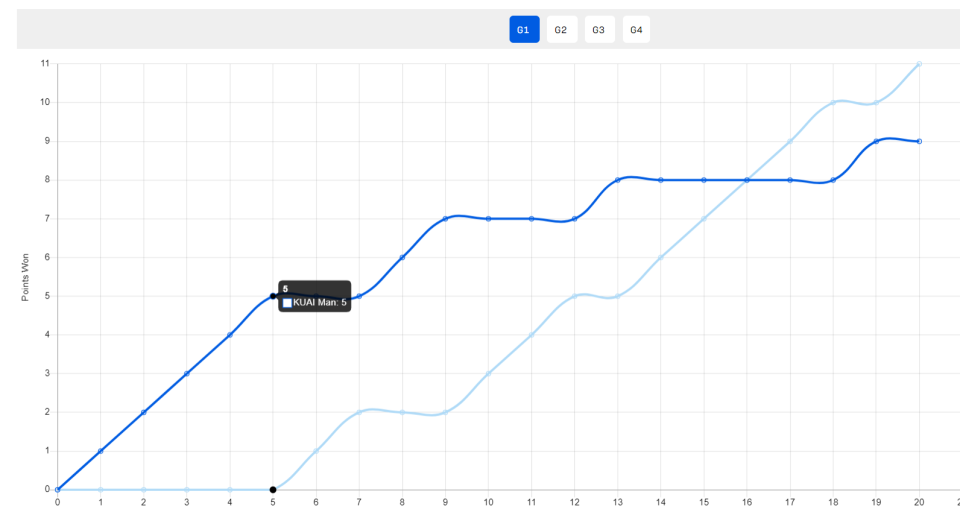This screenshot has width=960, height=515.
Task: Click the white color swatch in the KUAI Man tooltip
Action: click(x=287, y=303)
